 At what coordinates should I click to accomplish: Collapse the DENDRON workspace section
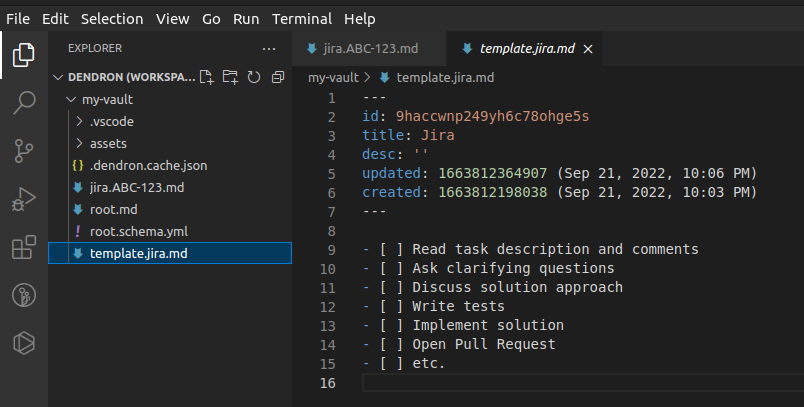58,77
